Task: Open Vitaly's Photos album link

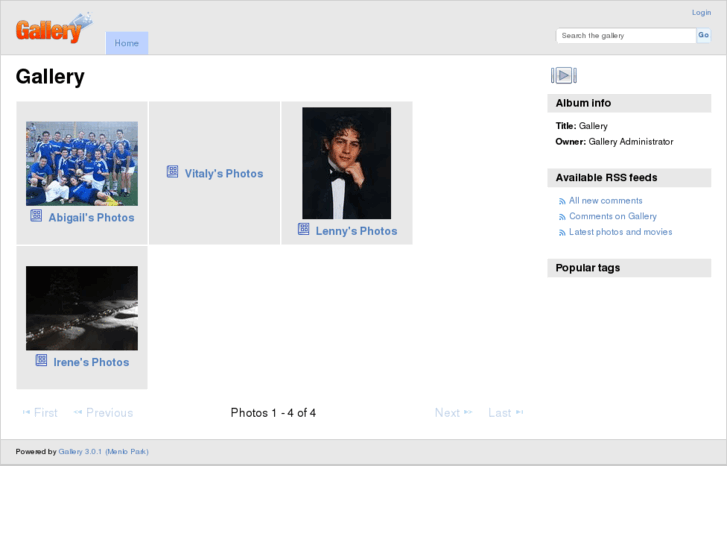Action: [x=224, y=173]
